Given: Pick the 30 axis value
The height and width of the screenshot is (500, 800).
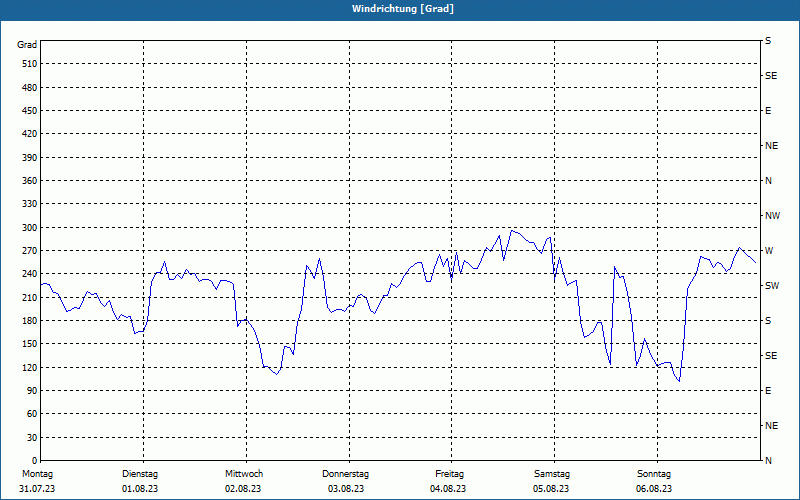Looking at the screenshot, I should point(32,437).
